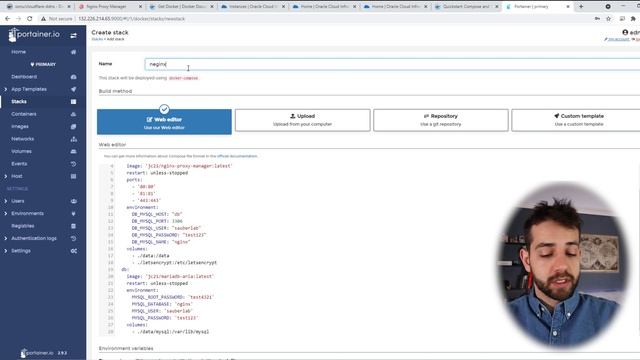Expand the Host sidebar chevron
640x360 pixels.
(6, 176)
